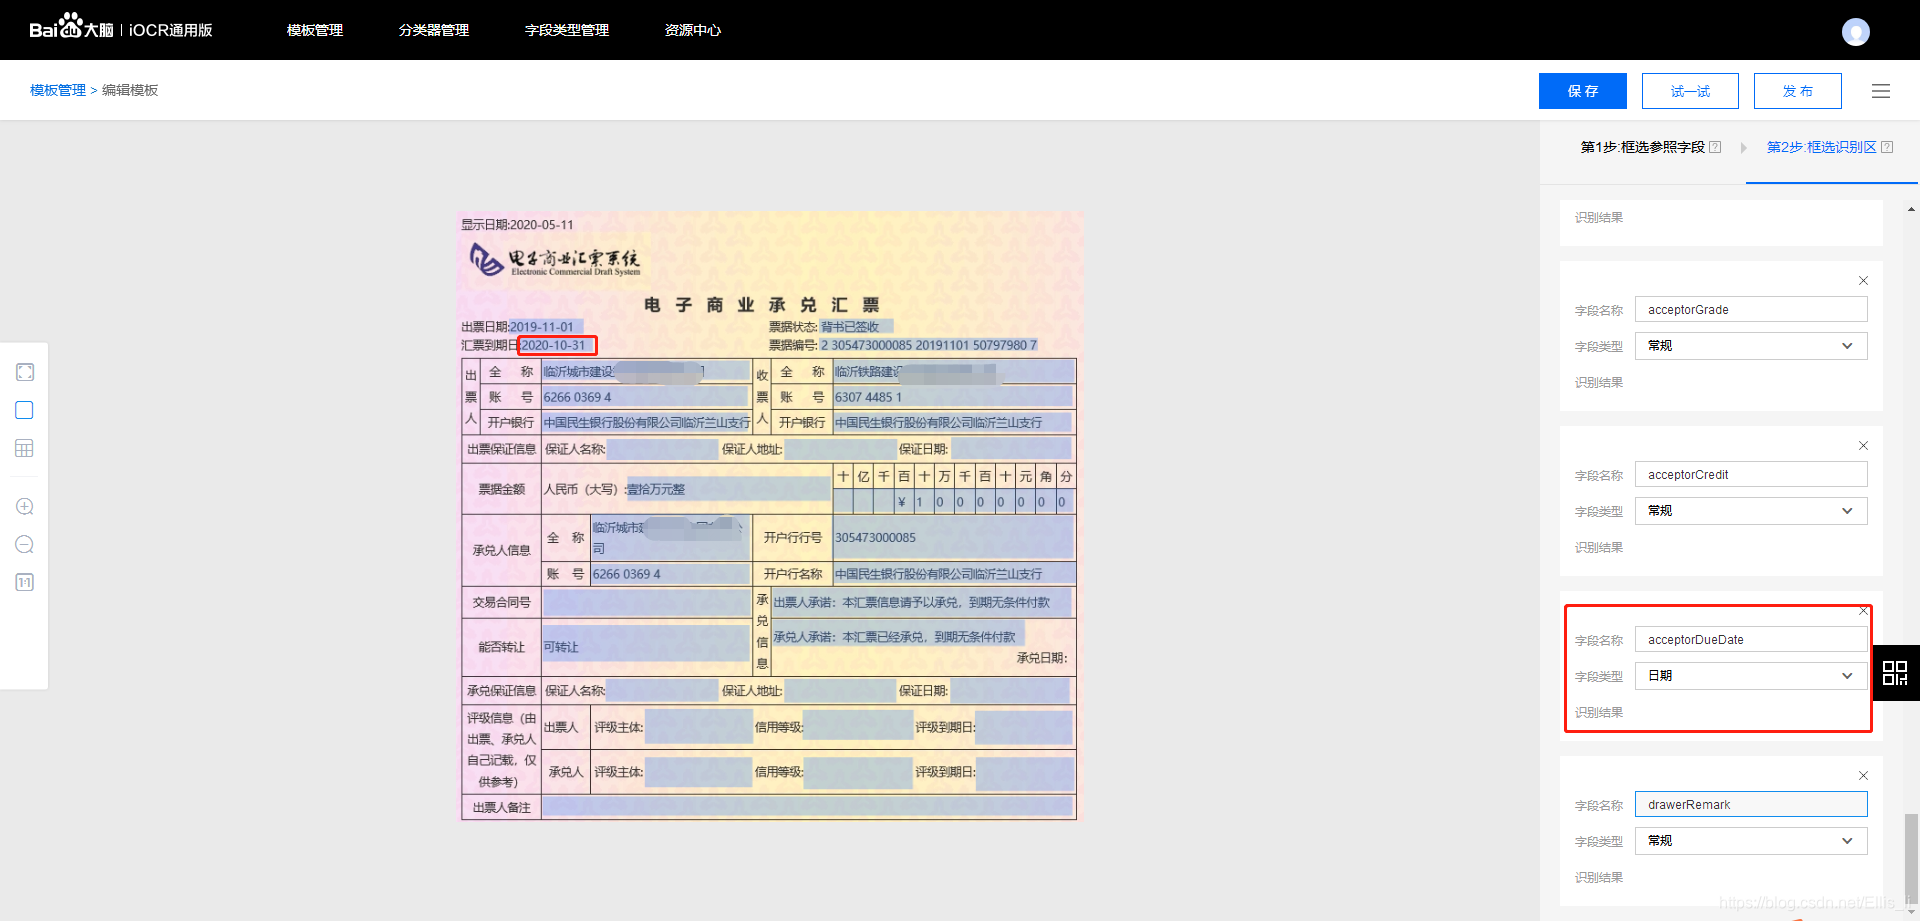Edit the acceptorGrade field name input
Viewport: 1920px width, 921px height.
(x=1751, y=310)
